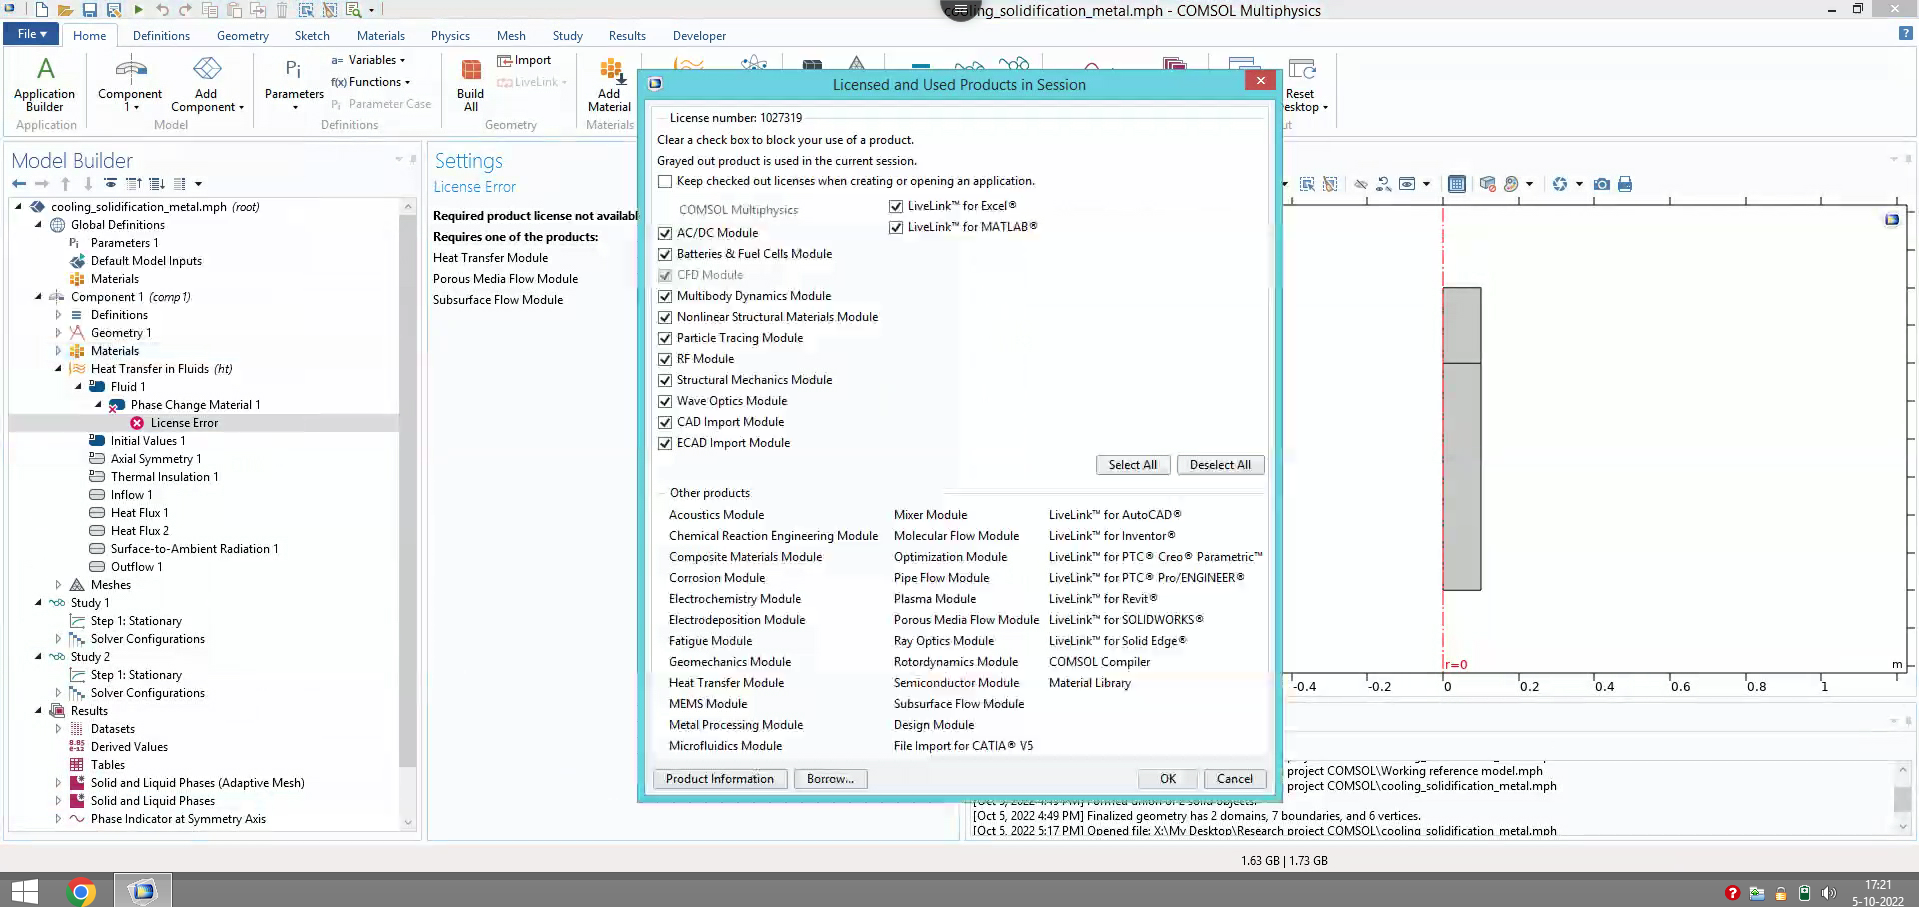Click the Product Information button
1919x907 pixels.
tap(720, 779)
